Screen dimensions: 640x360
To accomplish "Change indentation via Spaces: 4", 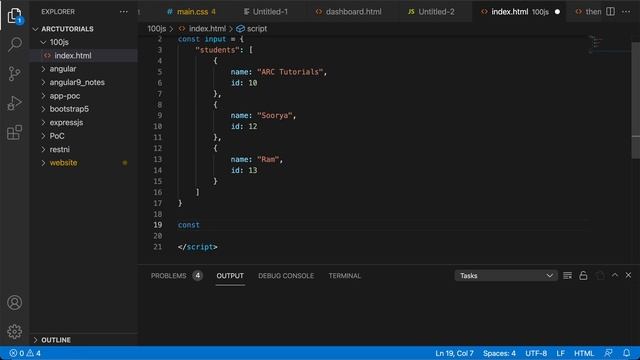I will pos(499,353).
